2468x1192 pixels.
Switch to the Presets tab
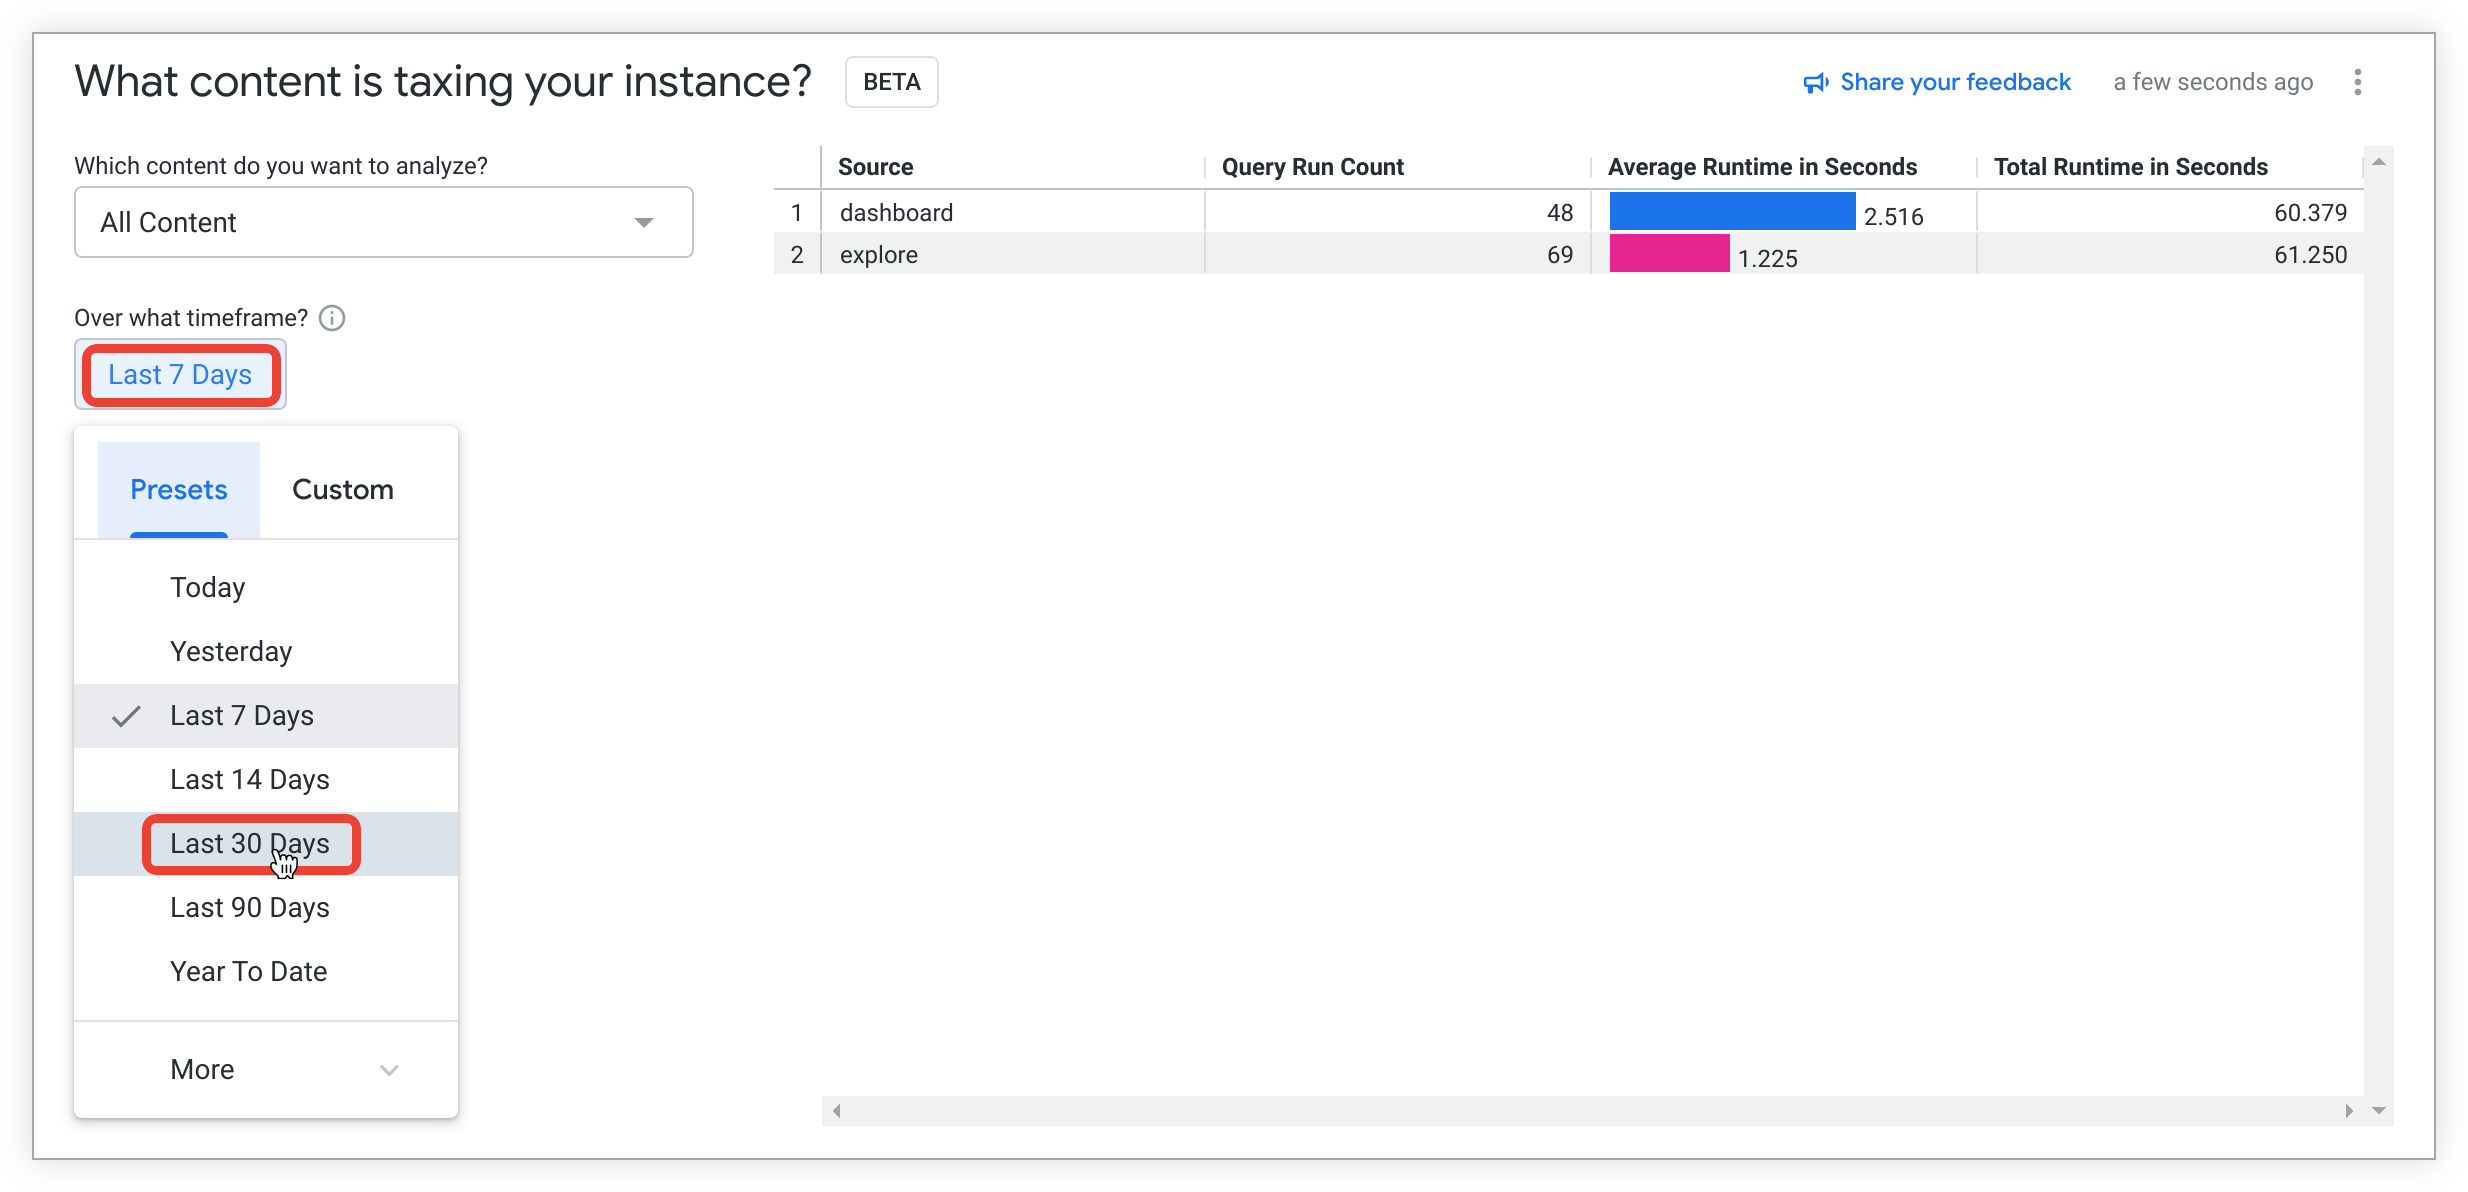click(x=179, y=490)
